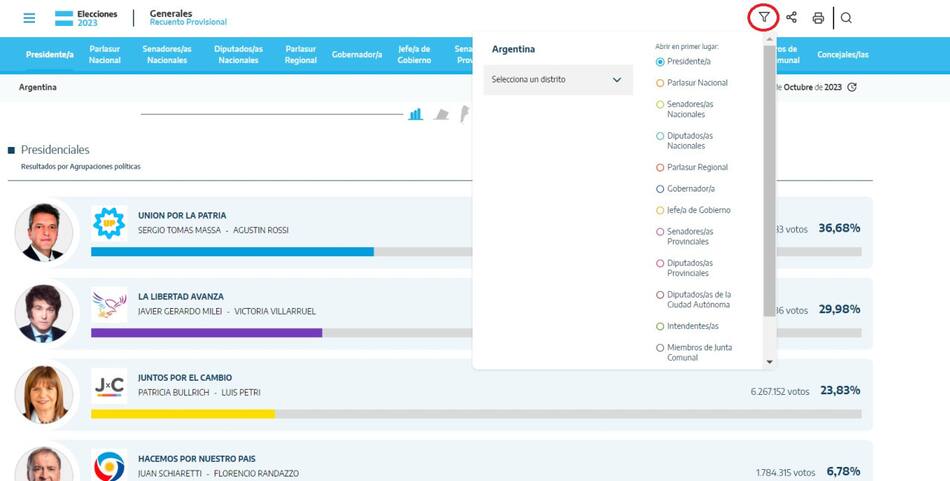Select the Parlasur Nacional radio option
The image size is (950, 481).
point(660,83)
